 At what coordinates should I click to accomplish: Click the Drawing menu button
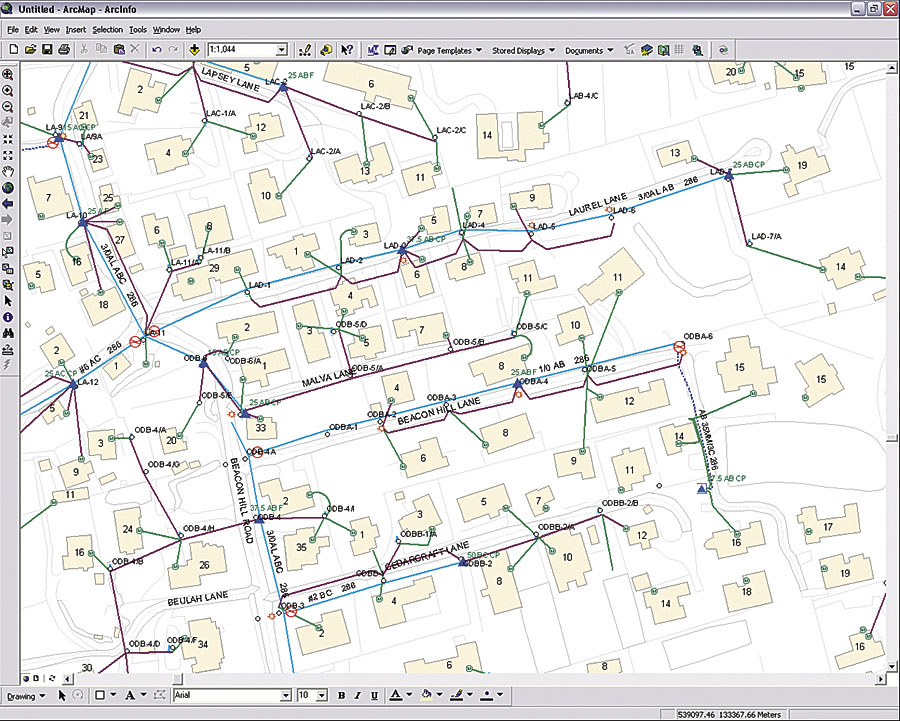(x=25, y=695)
